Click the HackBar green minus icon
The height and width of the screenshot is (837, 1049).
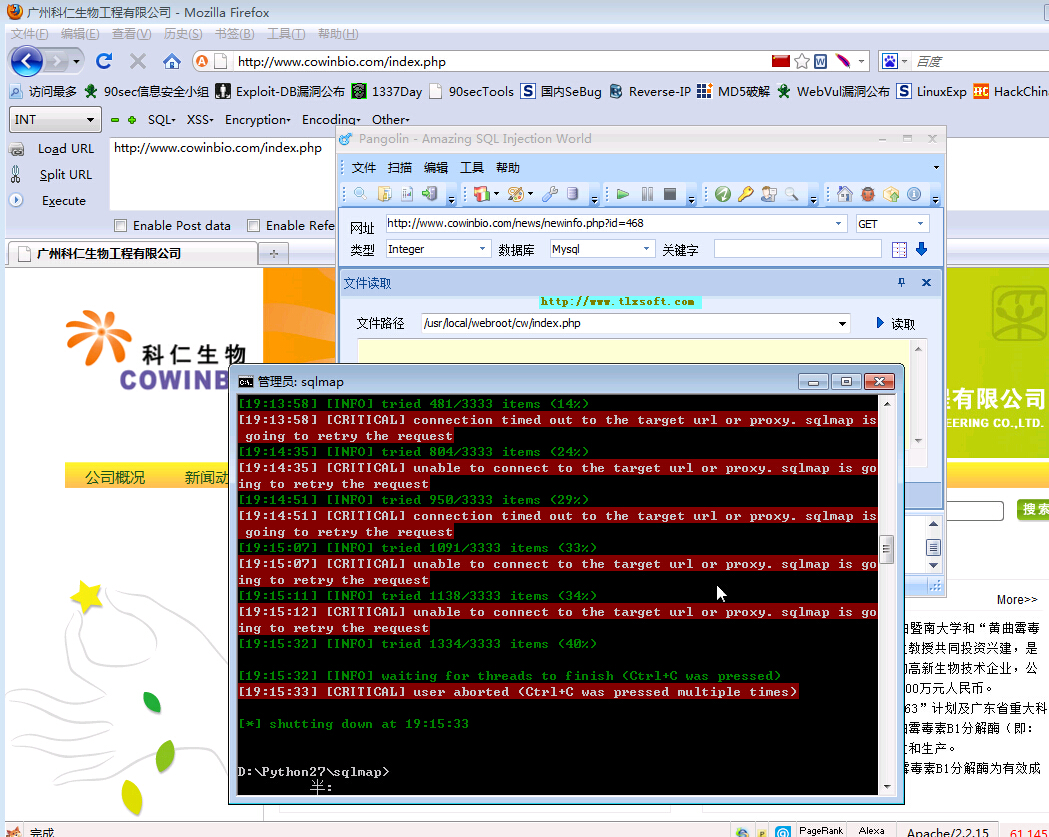tap(115, 120)
